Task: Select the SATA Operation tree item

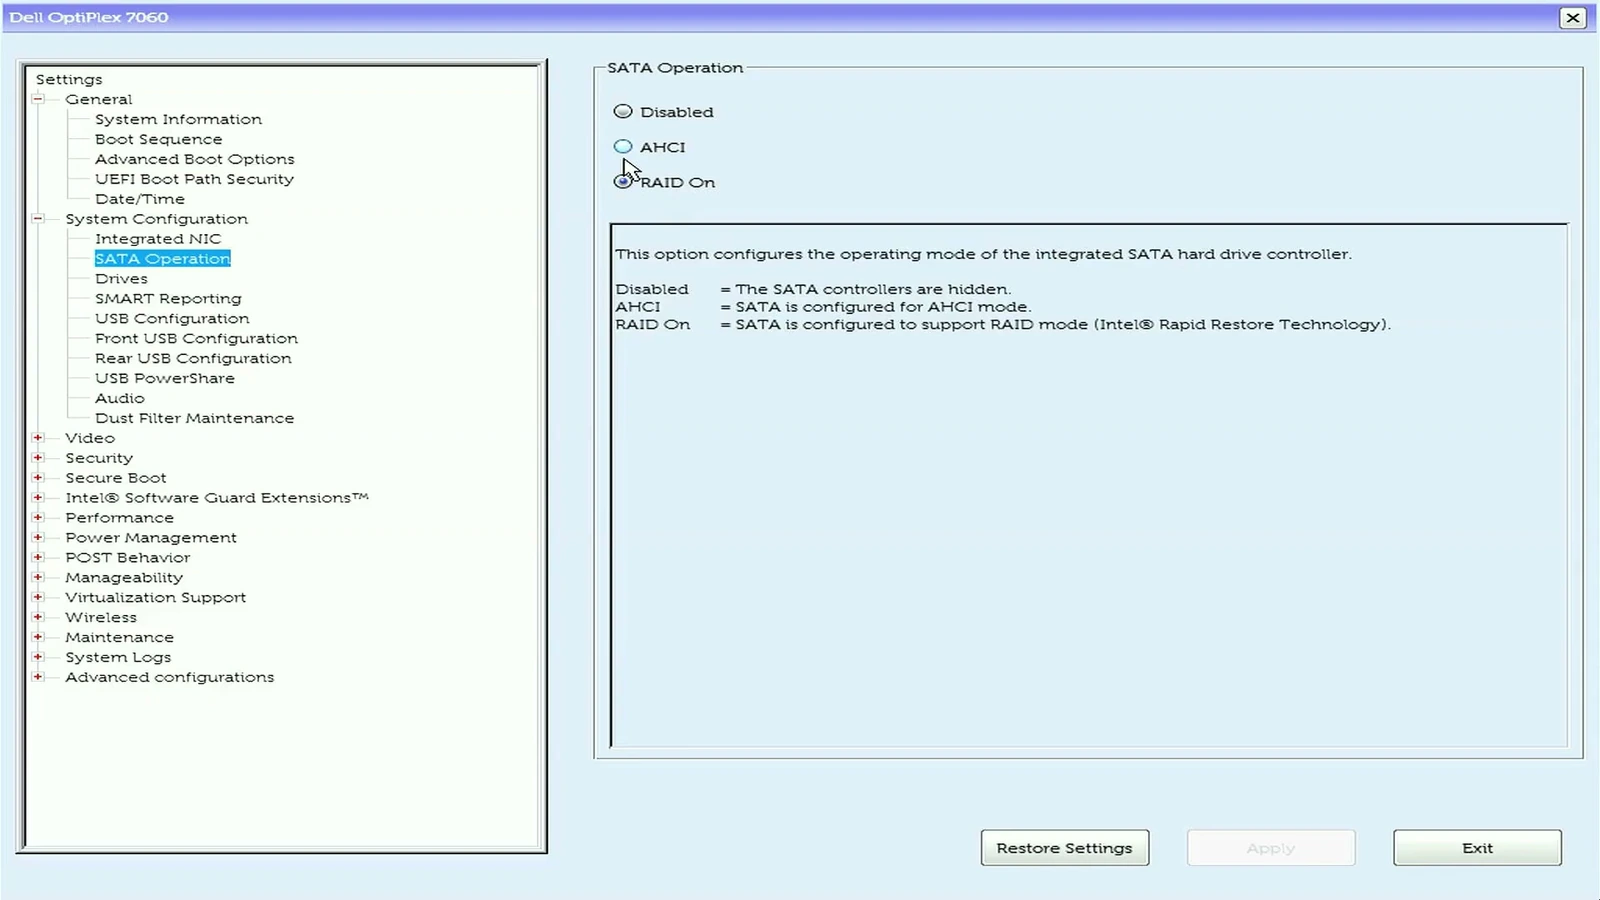Action: coord(162,259)
